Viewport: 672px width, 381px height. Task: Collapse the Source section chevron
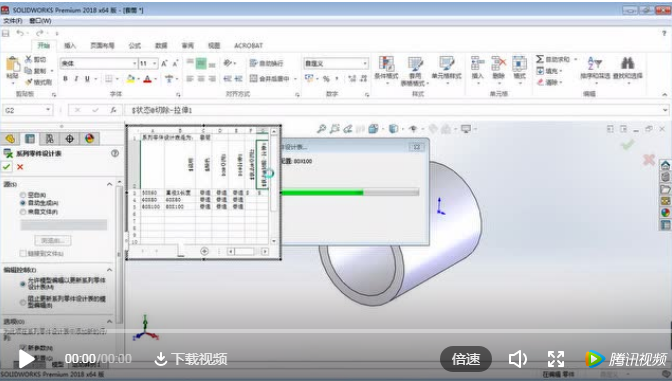[x=110, y=184]
